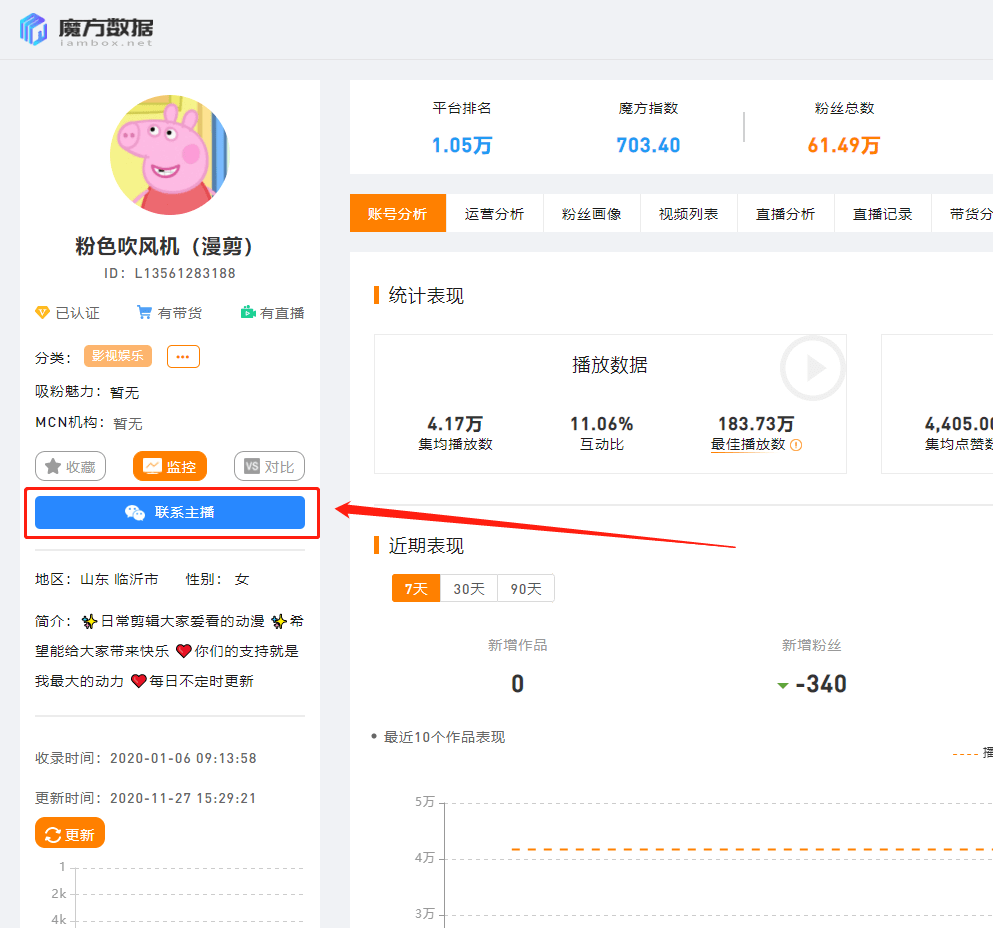The image size is (993, 928).
Task: Click the 魔方数据 logo icon
Action: pos(31,29)
